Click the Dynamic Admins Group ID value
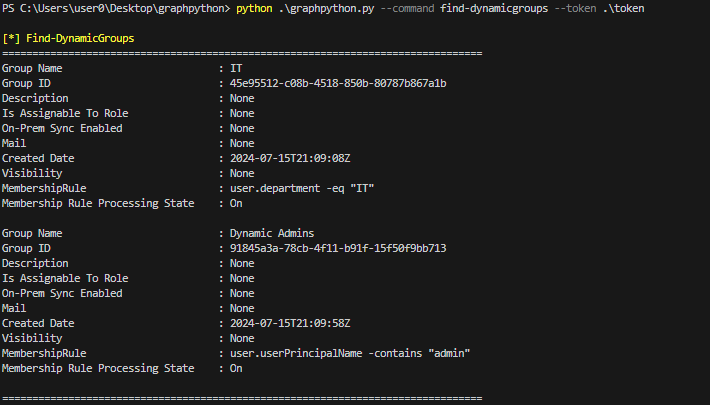 338,248
